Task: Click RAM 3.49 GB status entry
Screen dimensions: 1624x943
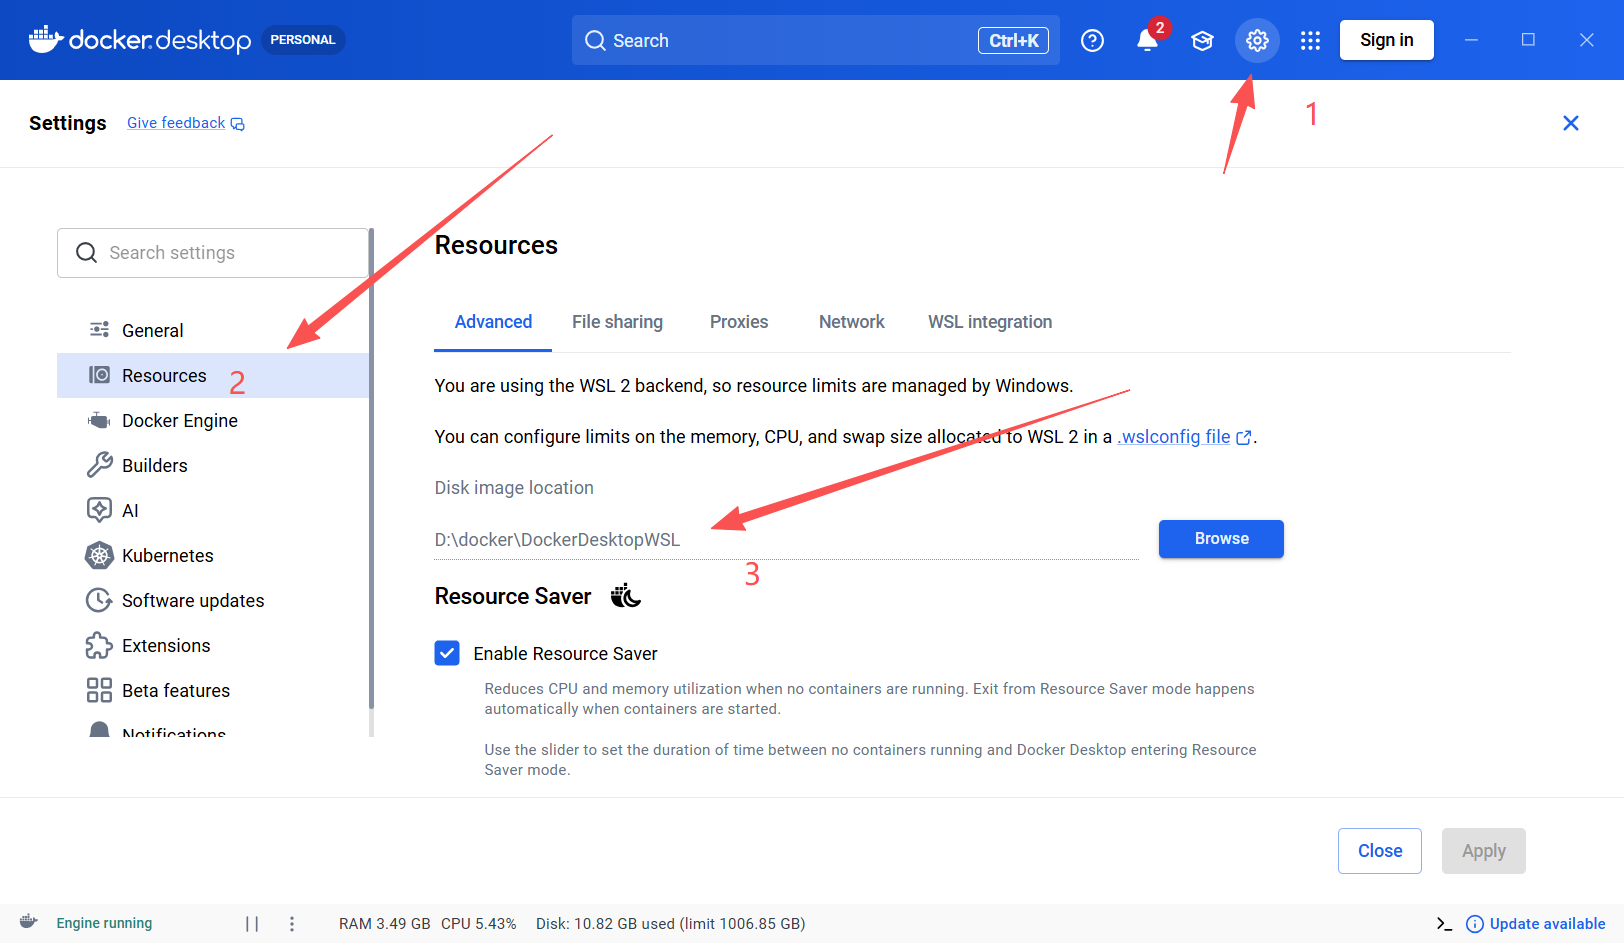Action: pyautogui.click(x=385, y=924)
